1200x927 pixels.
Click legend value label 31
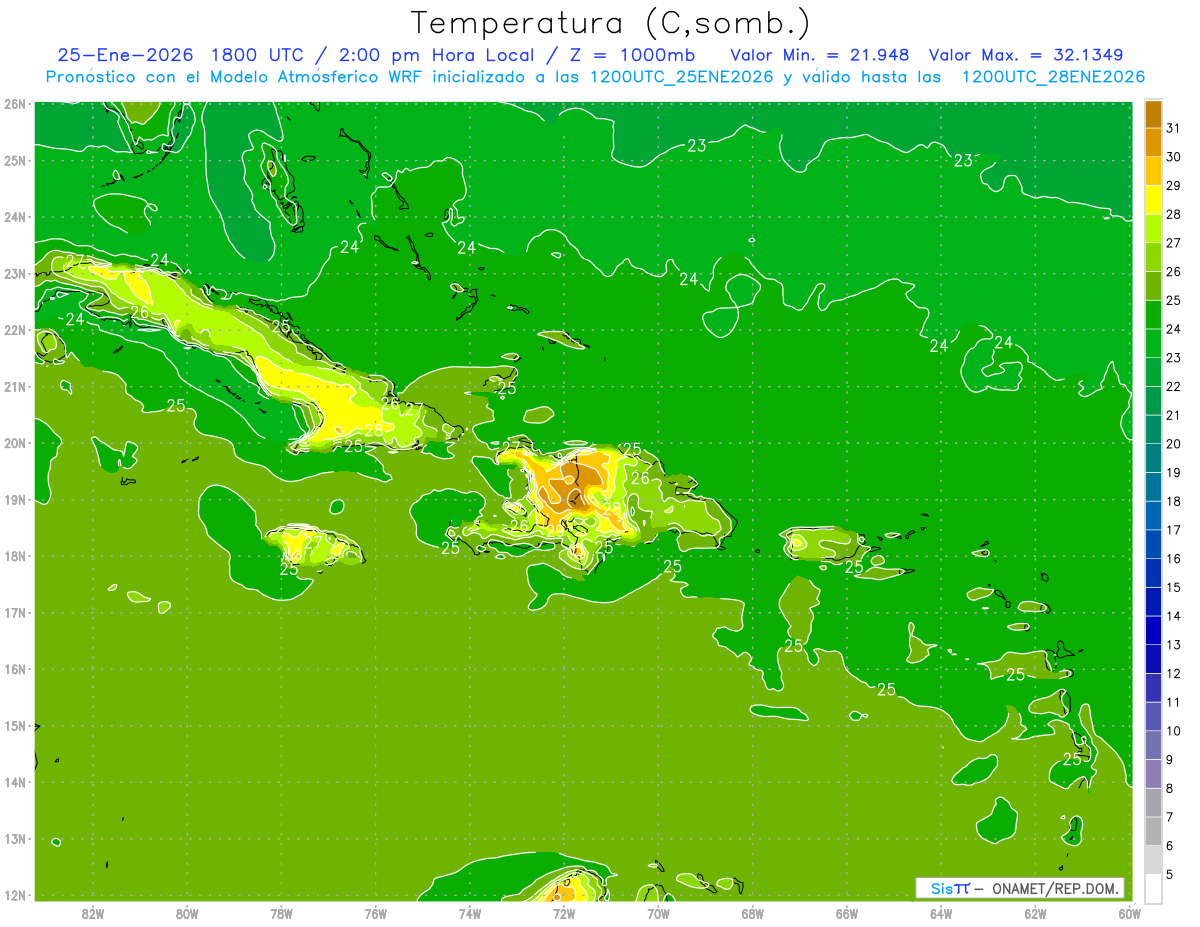click(1173, 129)
